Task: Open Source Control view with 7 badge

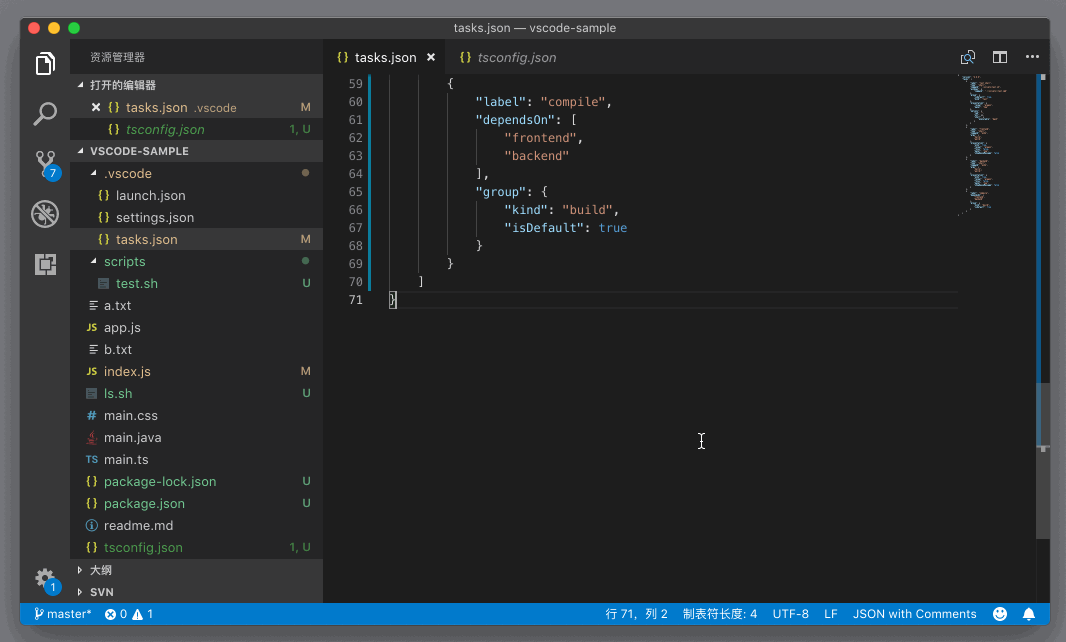Action: click(45, 164)
